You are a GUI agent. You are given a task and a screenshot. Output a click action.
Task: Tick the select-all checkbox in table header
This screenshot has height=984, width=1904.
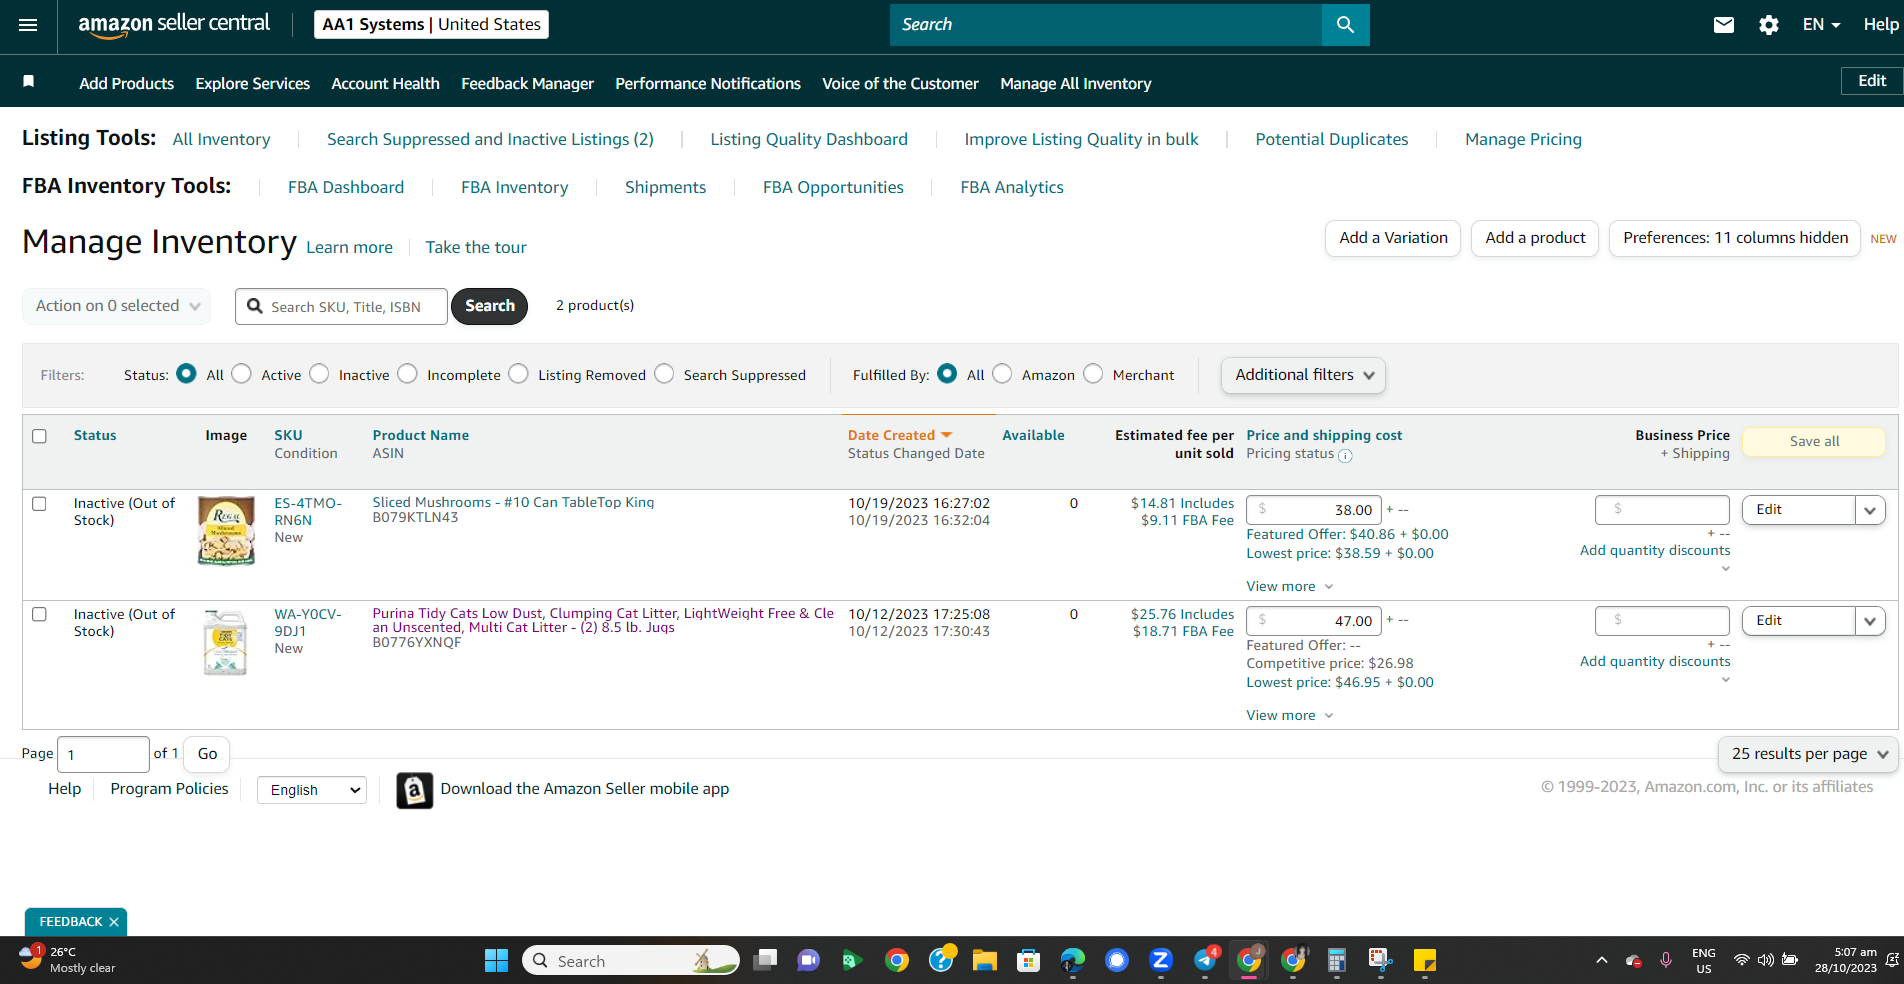point(39,436)
